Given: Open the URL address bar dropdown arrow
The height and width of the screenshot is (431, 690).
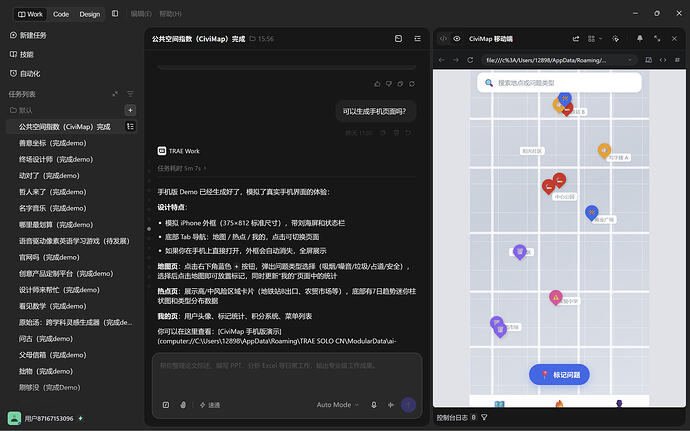Looking at the screenshot, I should point(630,60).
